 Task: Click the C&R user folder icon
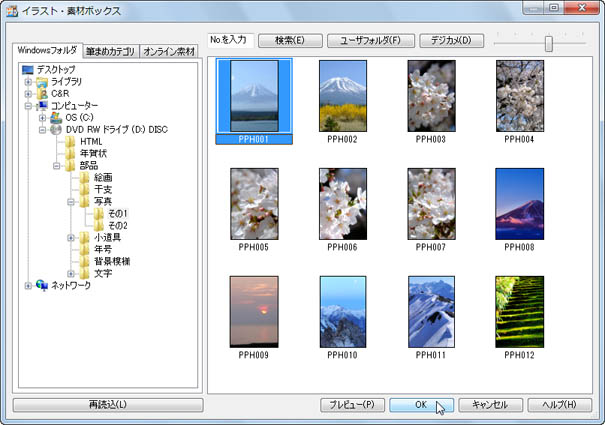pos(42,93)
